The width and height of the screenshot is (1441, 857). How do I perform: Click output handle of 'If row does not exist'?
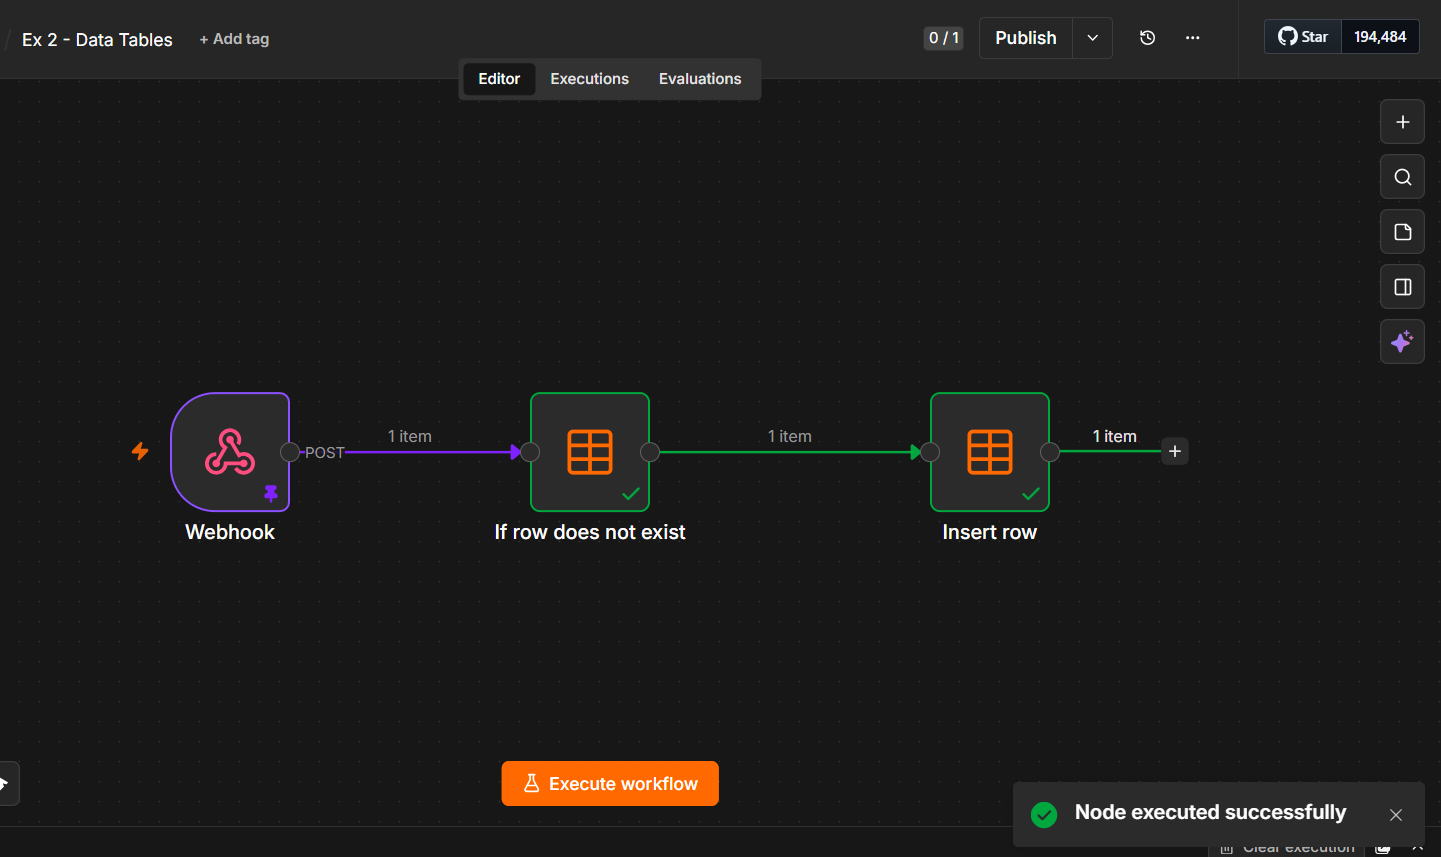click(650, 452)
